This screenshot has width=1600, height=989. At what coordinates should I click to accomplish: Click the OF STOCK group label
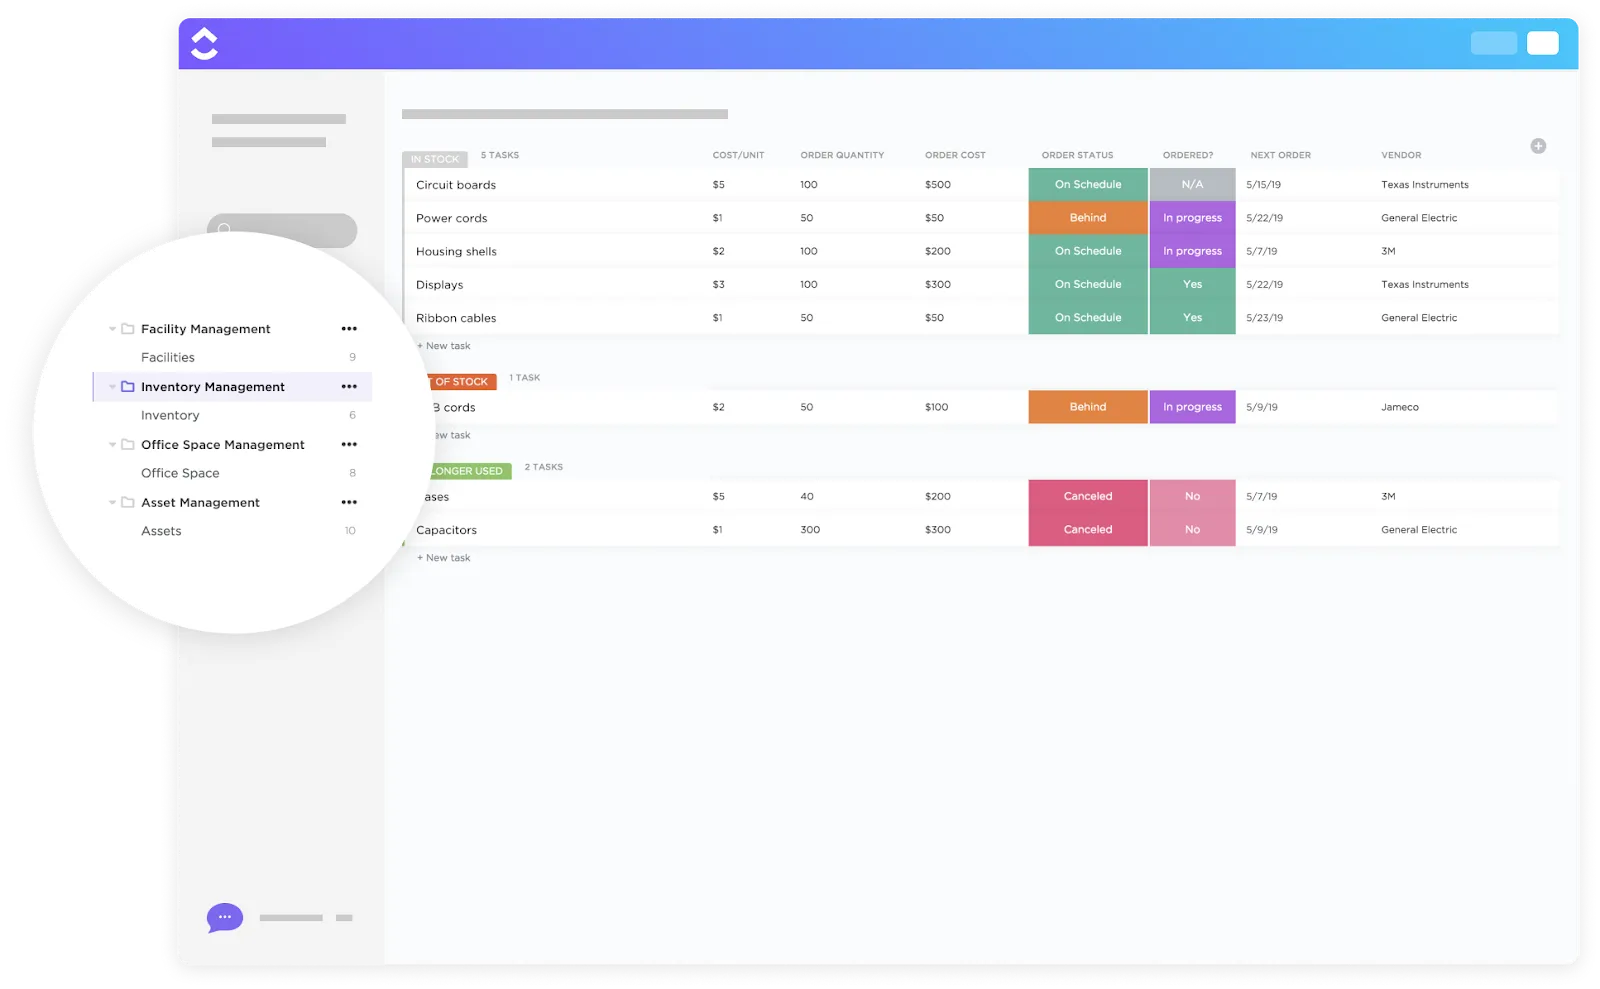click(x=461, y=382)
